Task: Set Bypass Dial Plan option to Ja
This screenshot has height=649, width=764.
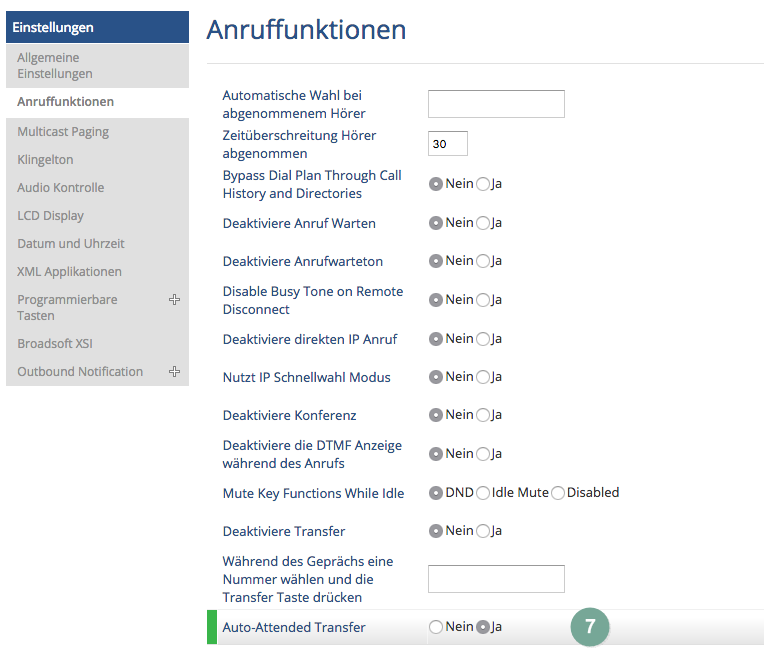Action: 482,184
